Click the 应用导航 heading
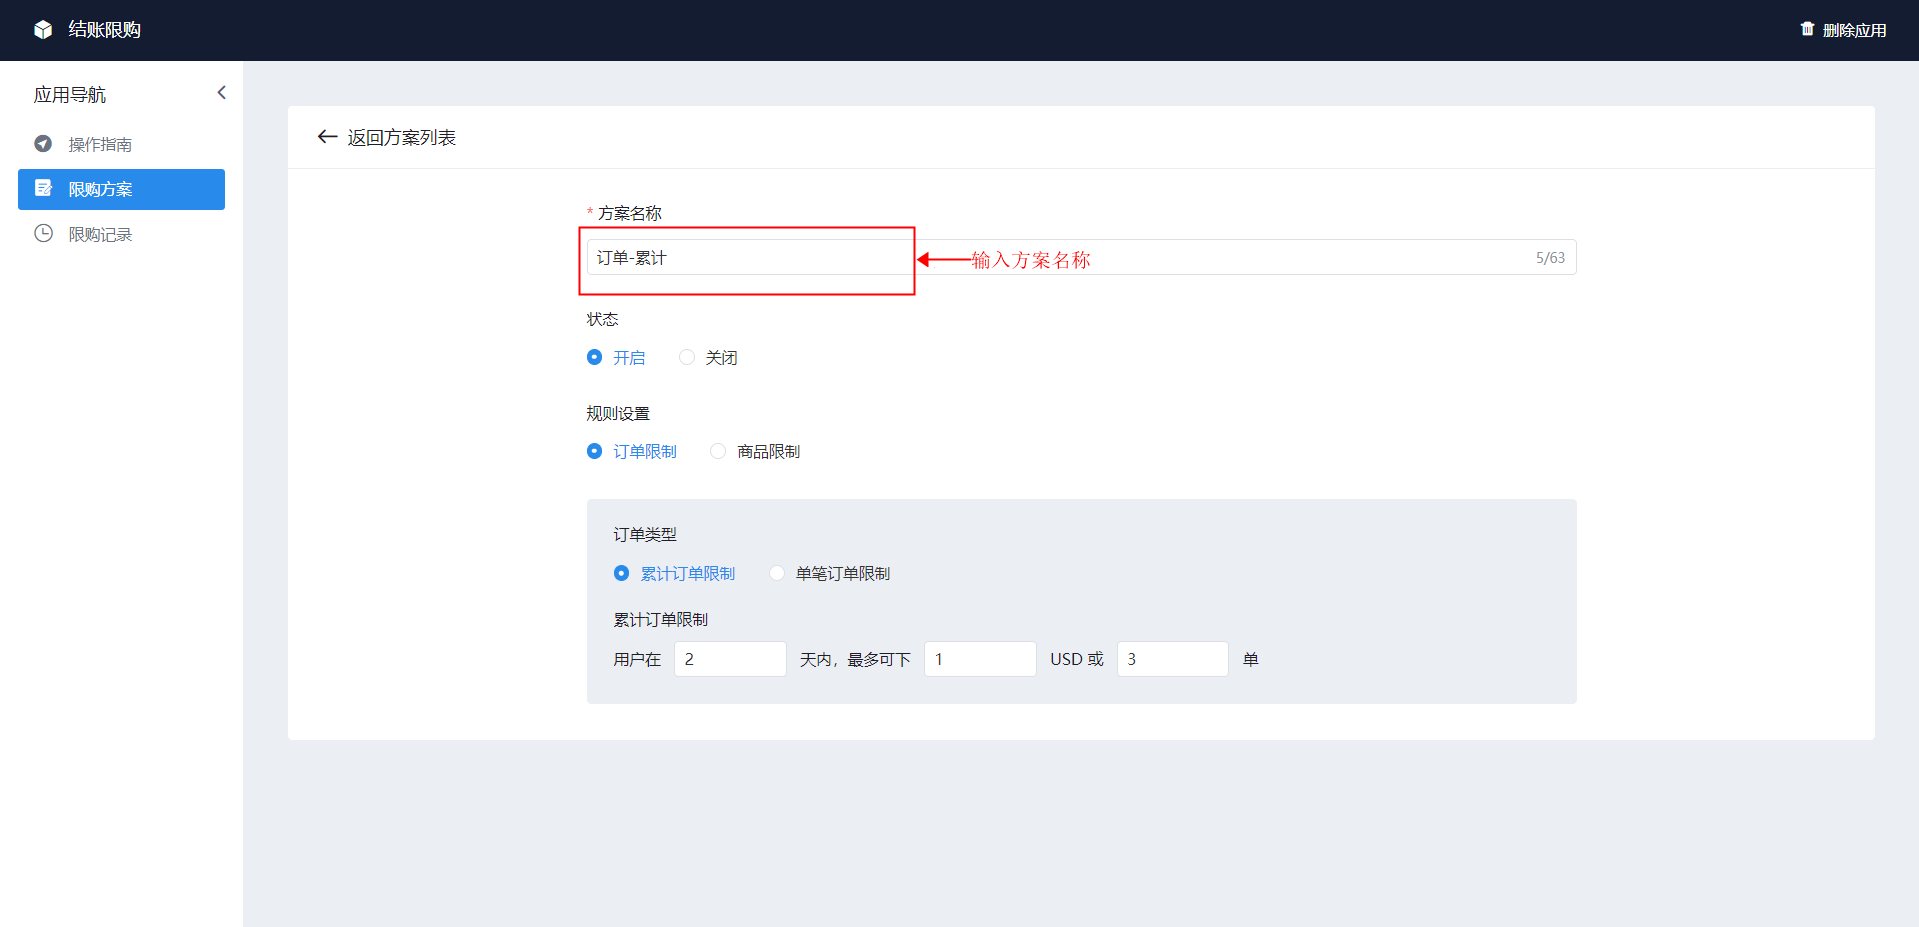The width and height of the screenshot is (1919, 927). (x=70, y=94)
